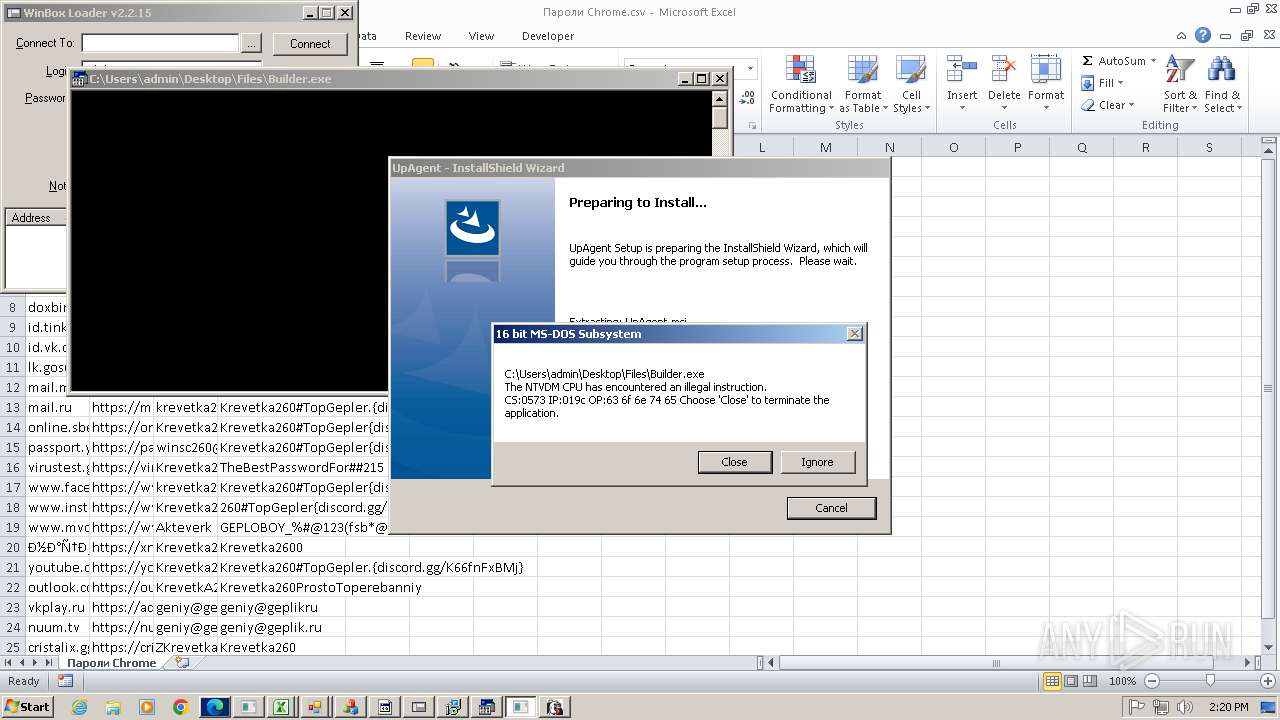Click the macro recording icon in status bar
Viewport: 1280px width, 720px height.
tap(65, 681)
